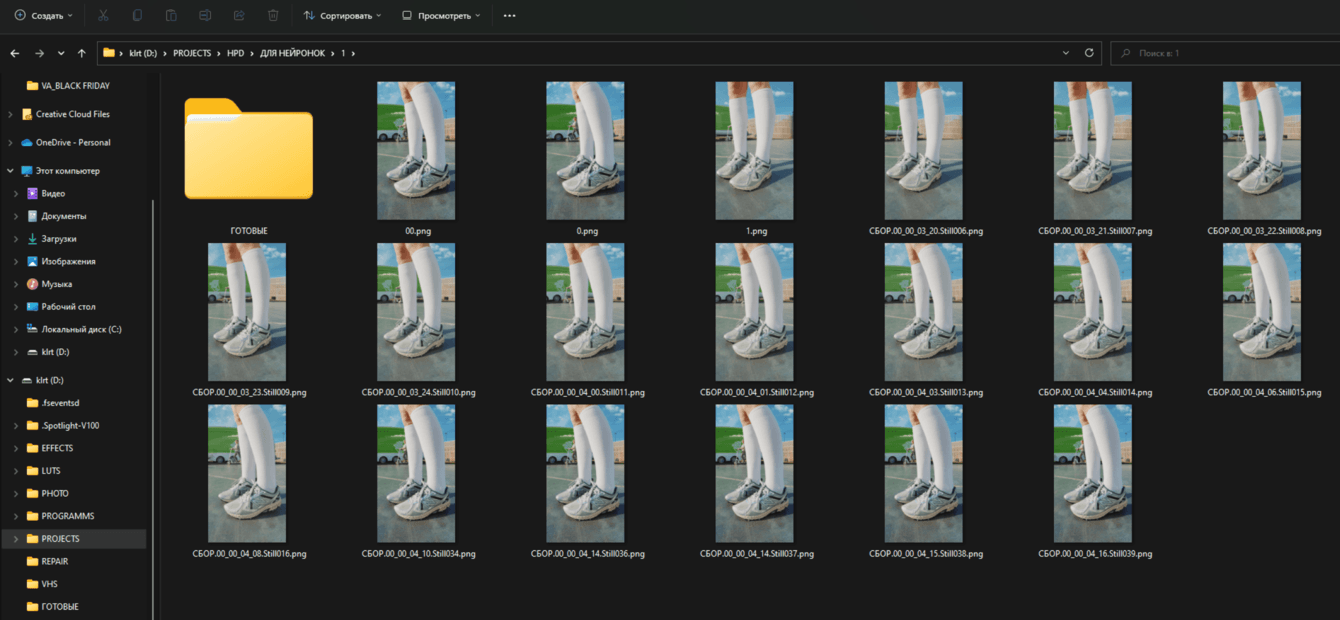
Task: Expand the Этот компьютер tree node
Action: point(11,171)
